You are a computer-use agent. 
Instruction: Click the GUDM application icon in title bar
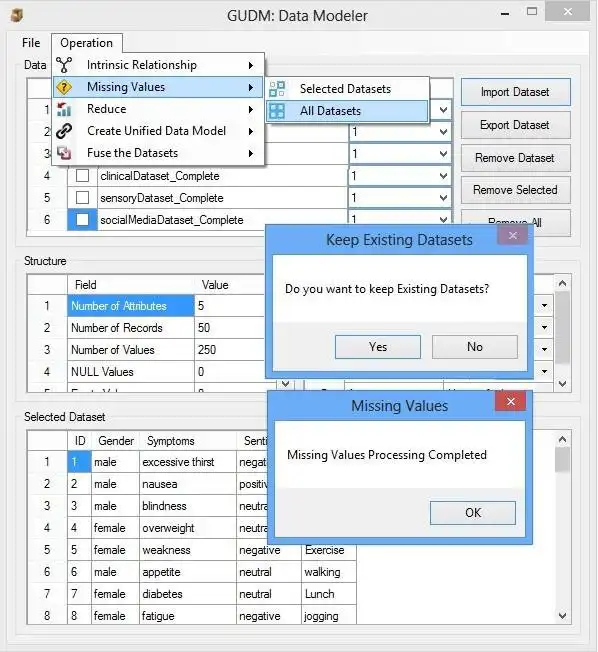(17, 16)
